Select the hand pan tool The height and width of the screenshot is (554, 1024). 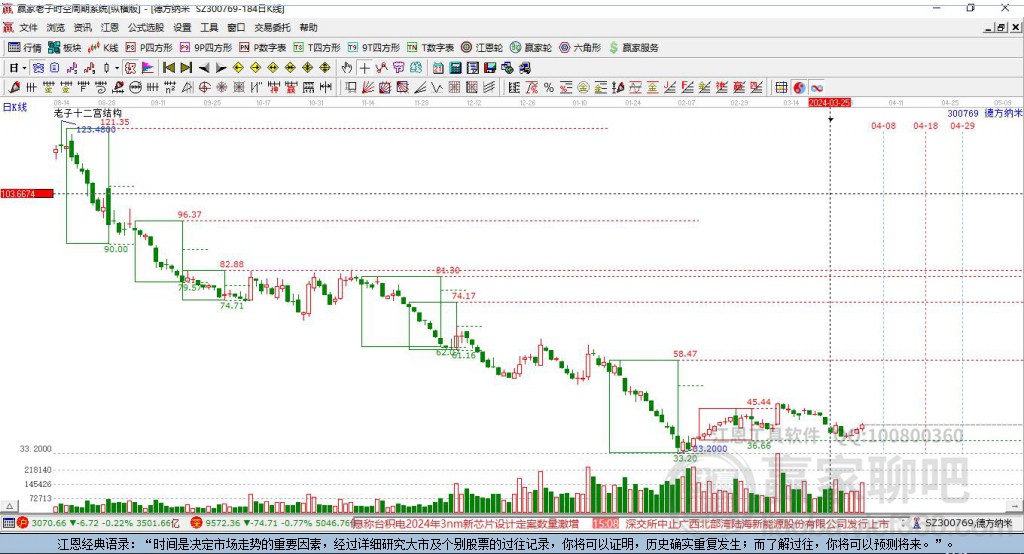(x=347, y=68)
